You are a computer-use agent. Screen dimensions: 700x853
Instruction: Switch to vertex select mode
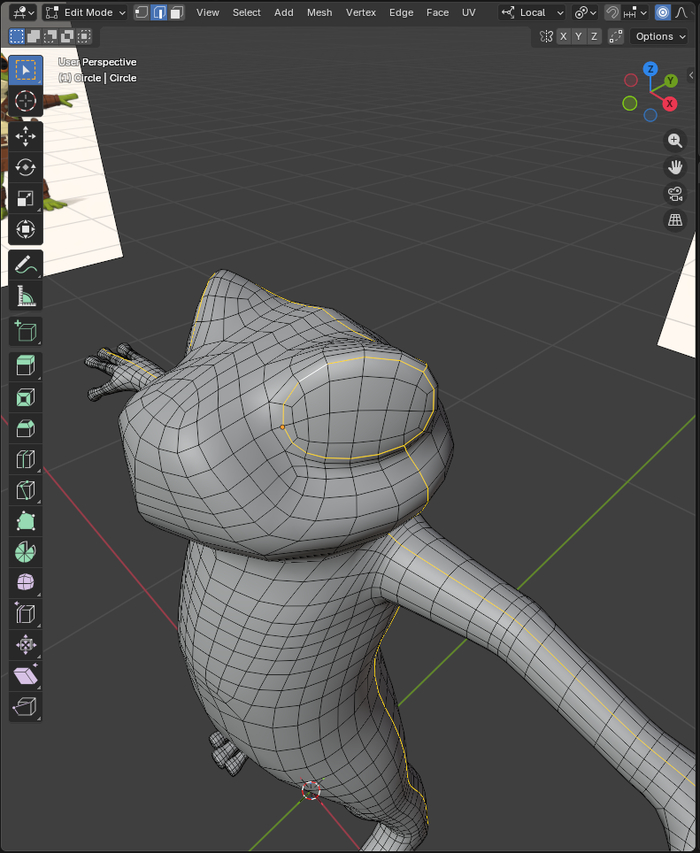click(x=141, y=13)
